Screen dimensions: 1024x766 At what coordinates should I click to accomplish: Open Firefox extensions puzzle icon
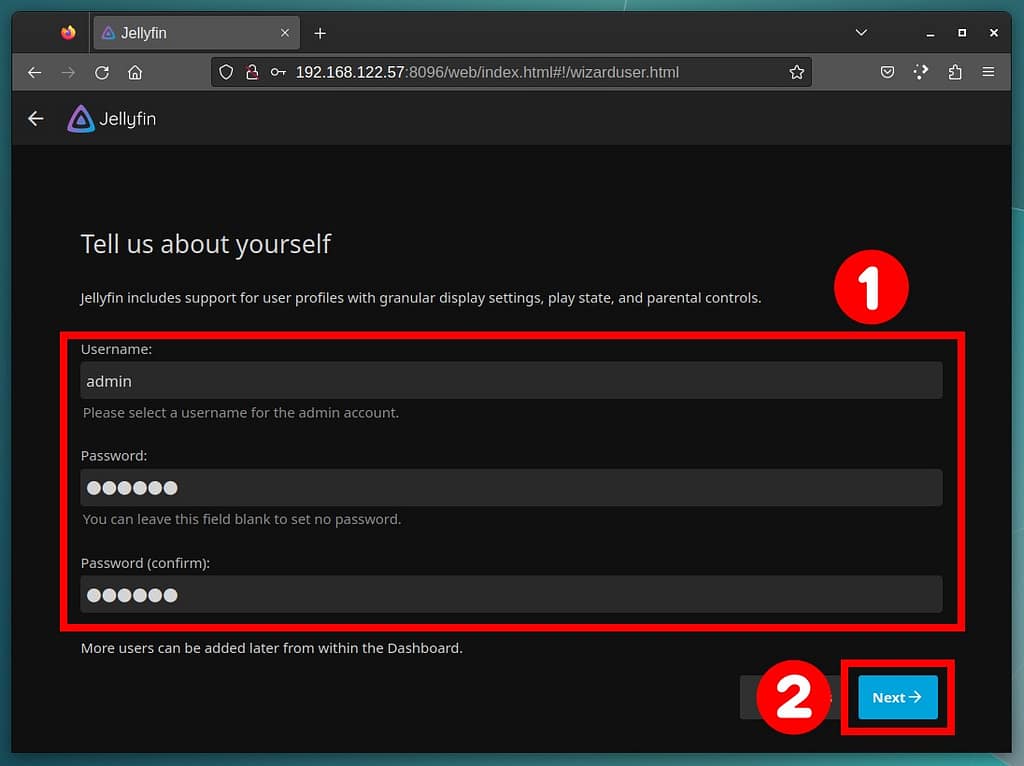tap(954, 73)
